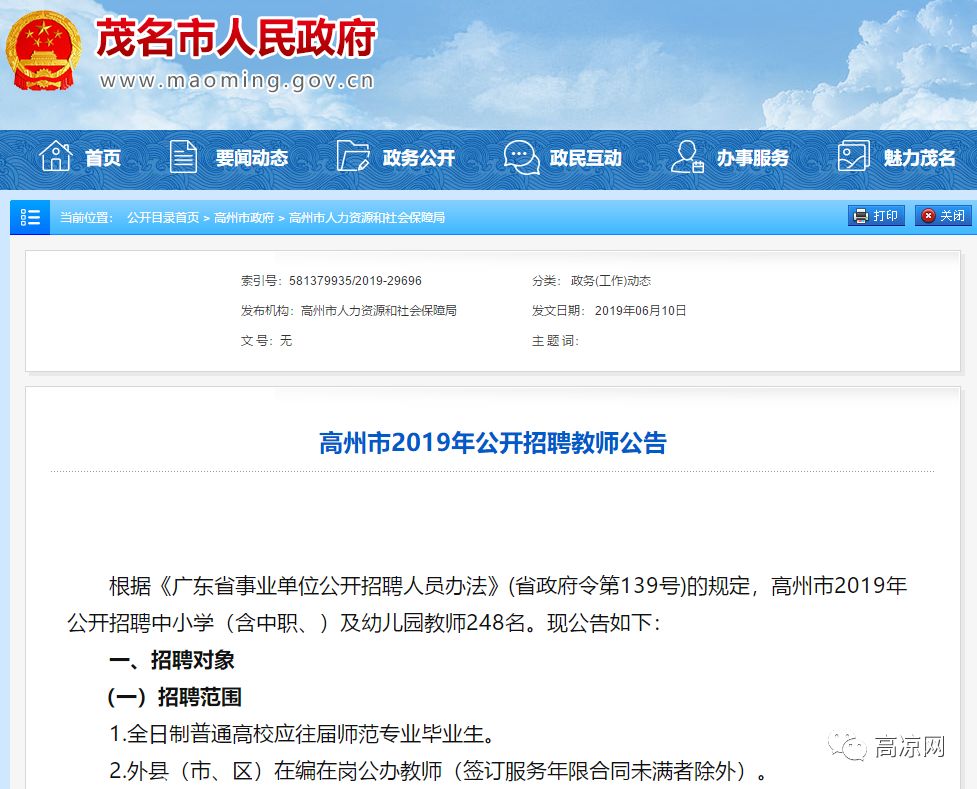Open 政民互动 in the navigation bar
Viewport: 977px width, 789px height.
click(x=585, y=158)
